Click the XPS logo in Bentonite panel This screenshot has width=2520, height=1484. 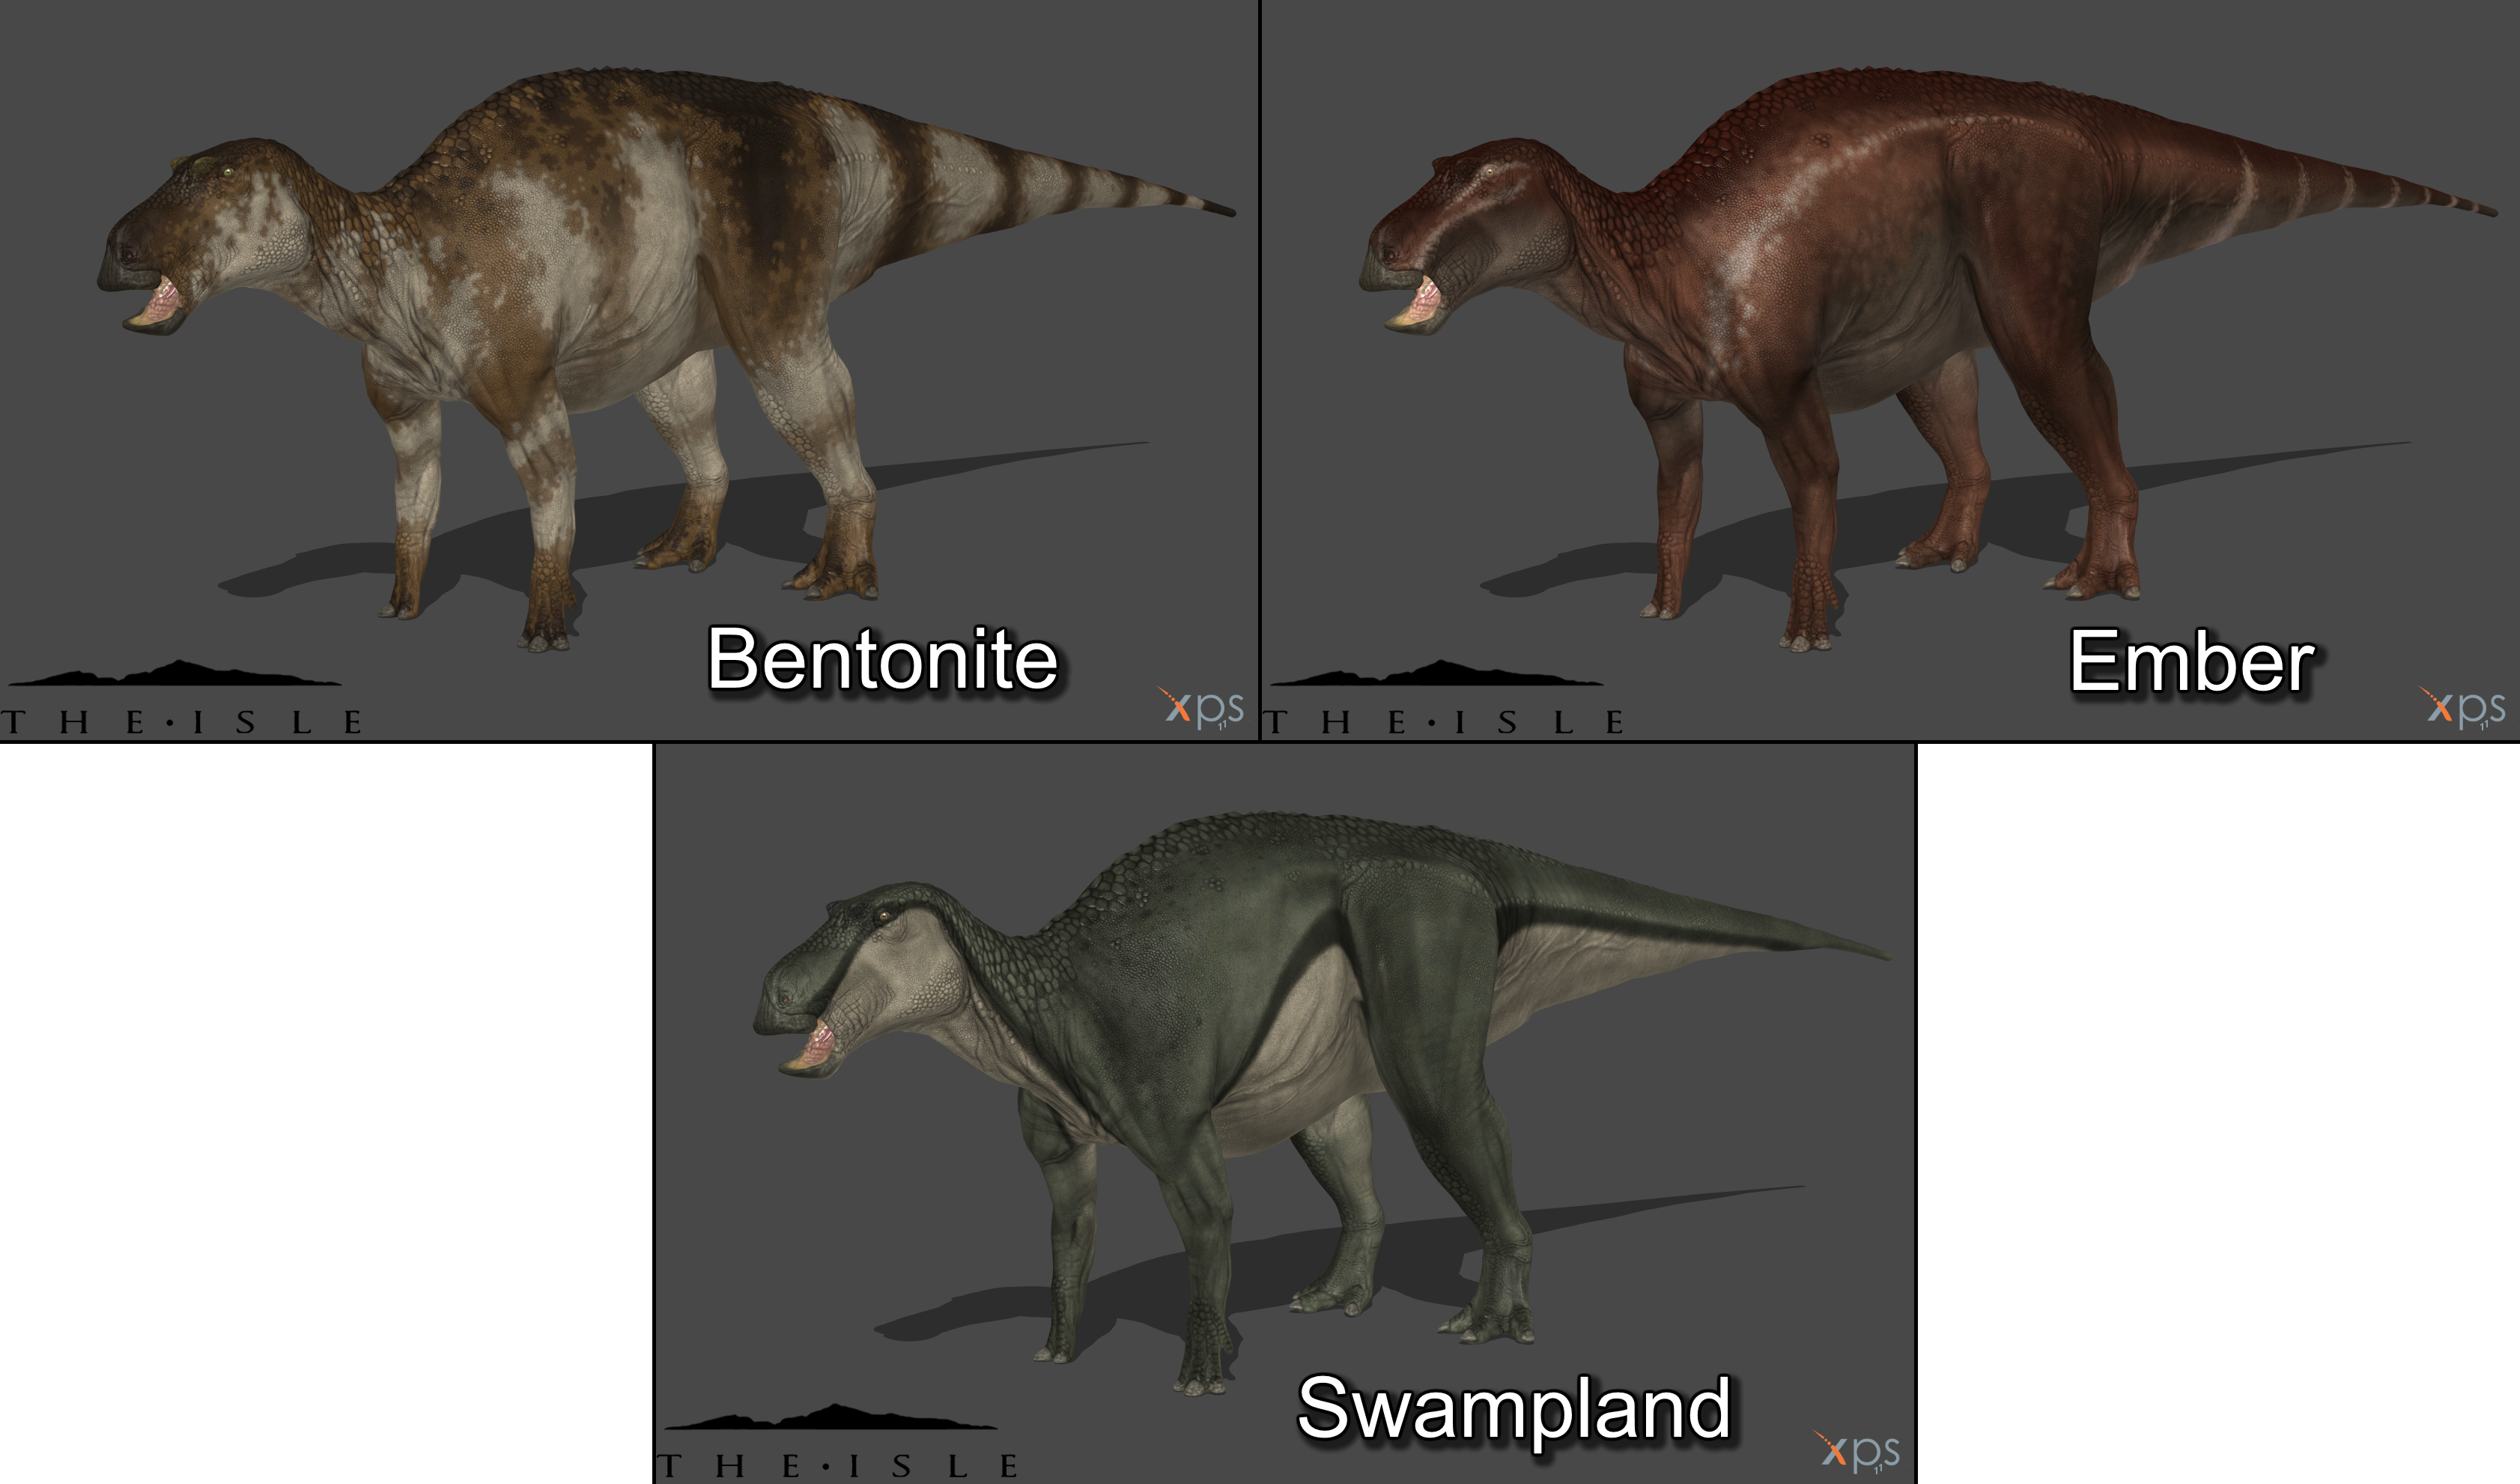point(1201,709)
